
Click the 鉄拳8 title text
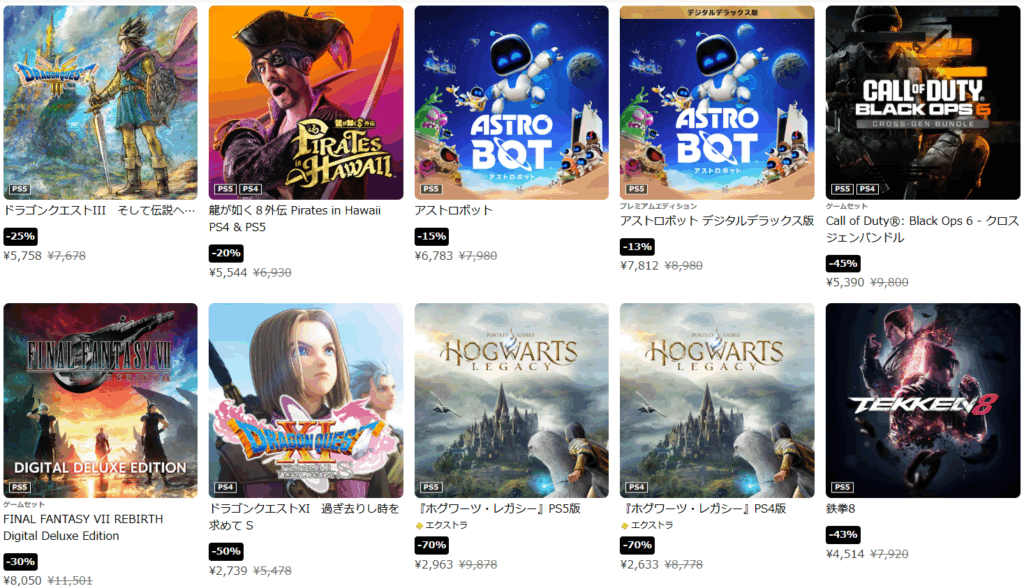pyautogui.click(x=840, y=508)
